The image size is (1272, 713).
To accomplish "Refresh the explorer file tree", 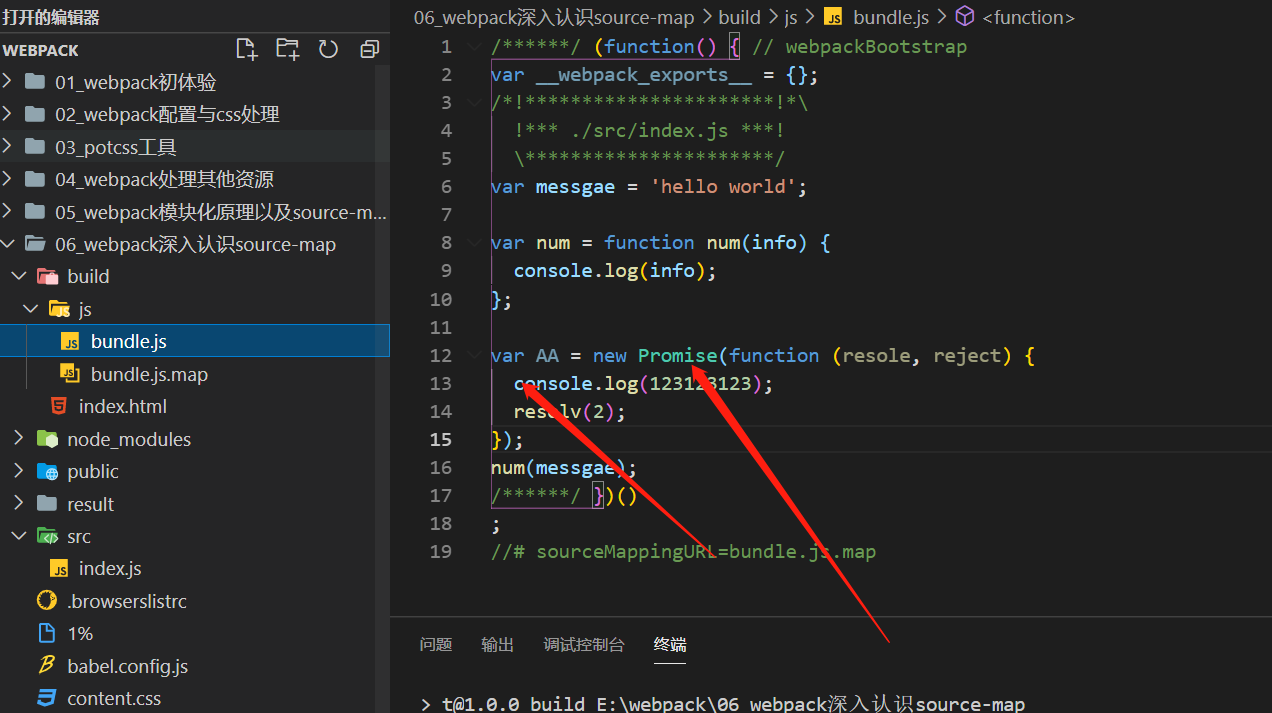I will [x=328, y=49].
